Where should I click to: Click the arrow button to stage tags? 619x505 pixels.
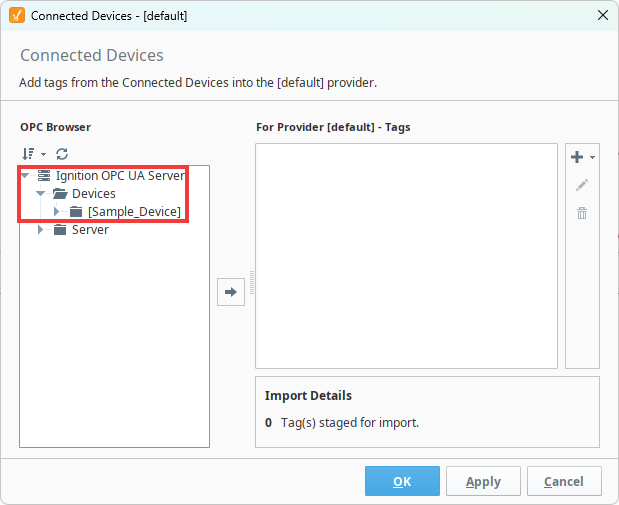[x=231, y=292]
